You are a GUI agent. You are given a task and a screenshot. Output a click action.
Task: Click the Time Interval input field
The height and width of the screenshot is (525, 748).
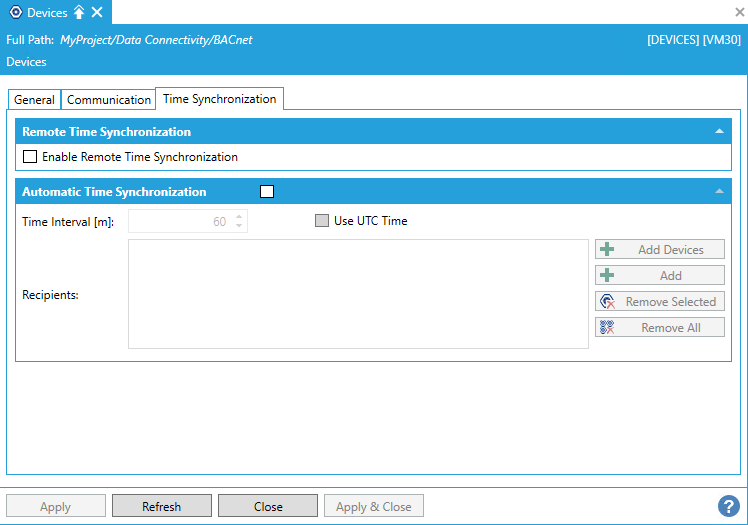point(180,222)
